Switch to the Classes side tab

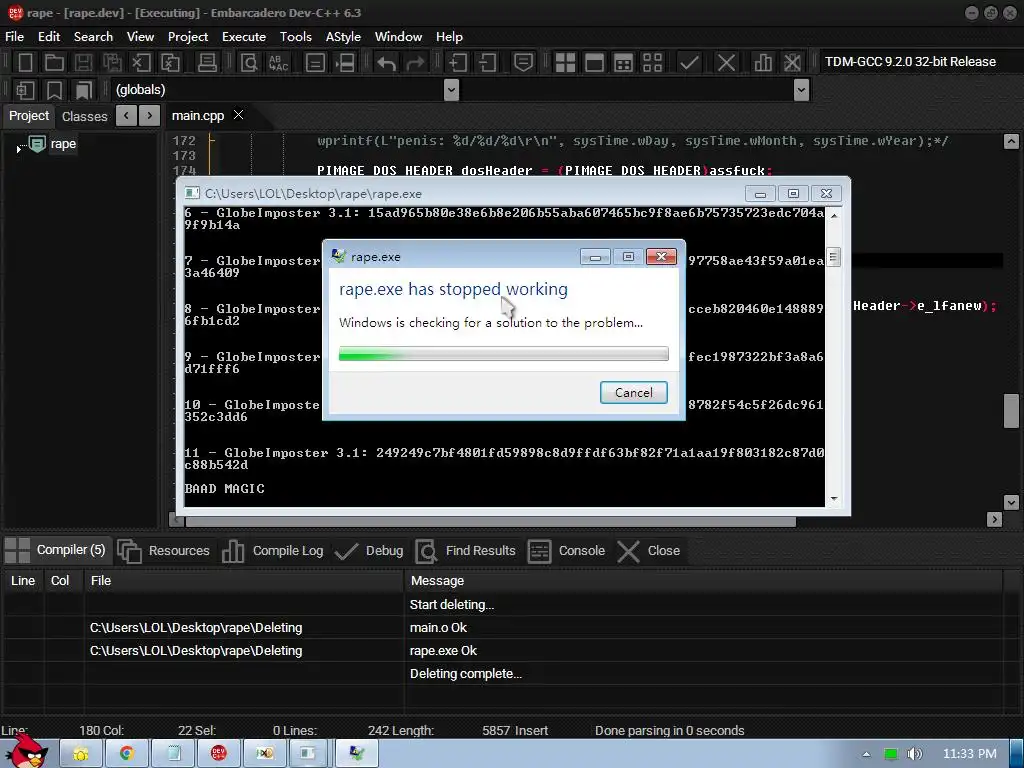pos(84,116)
